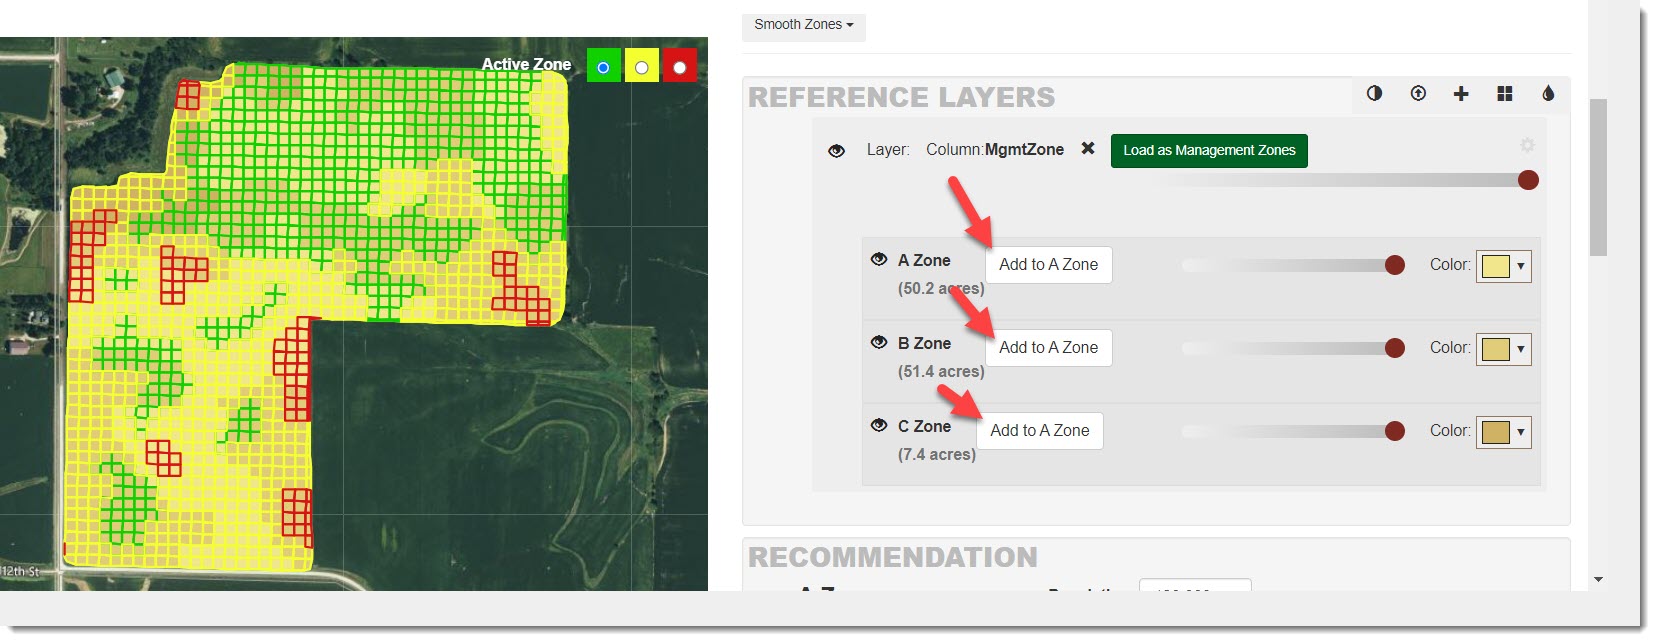The height and width of the screenshot is (641, 1655).
Task: Remove the MgmtZone layer with the X icon
Action: pyautogui.click(x=1088, y=148)
